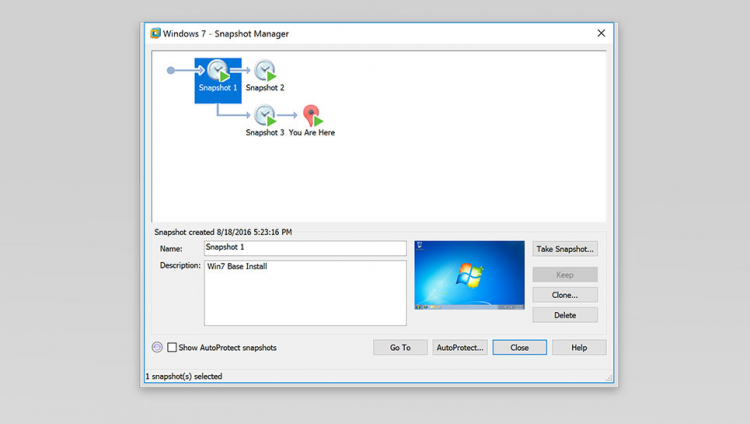Open AutoProtect... settings
Screen dimensions: 750x424
pos(460,347)
